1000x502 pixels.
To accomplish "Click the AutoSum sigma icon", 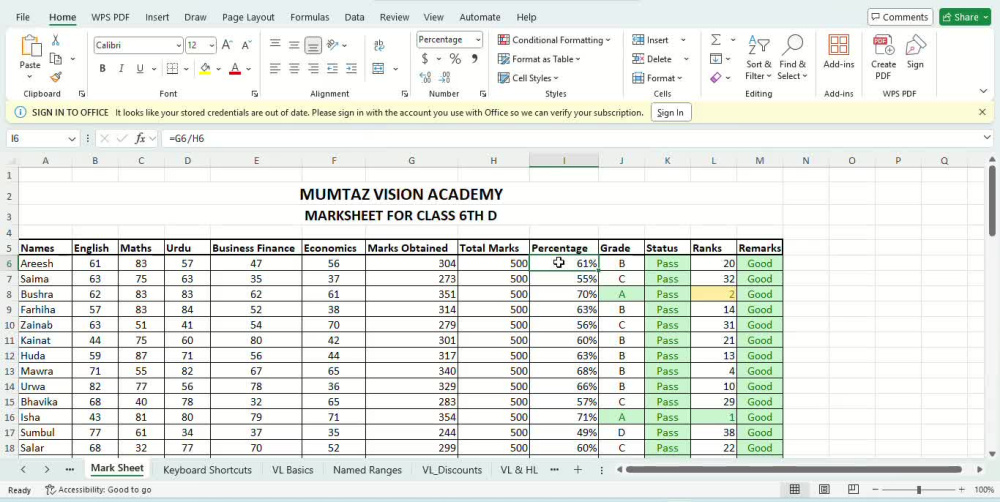I will (716, 40).
